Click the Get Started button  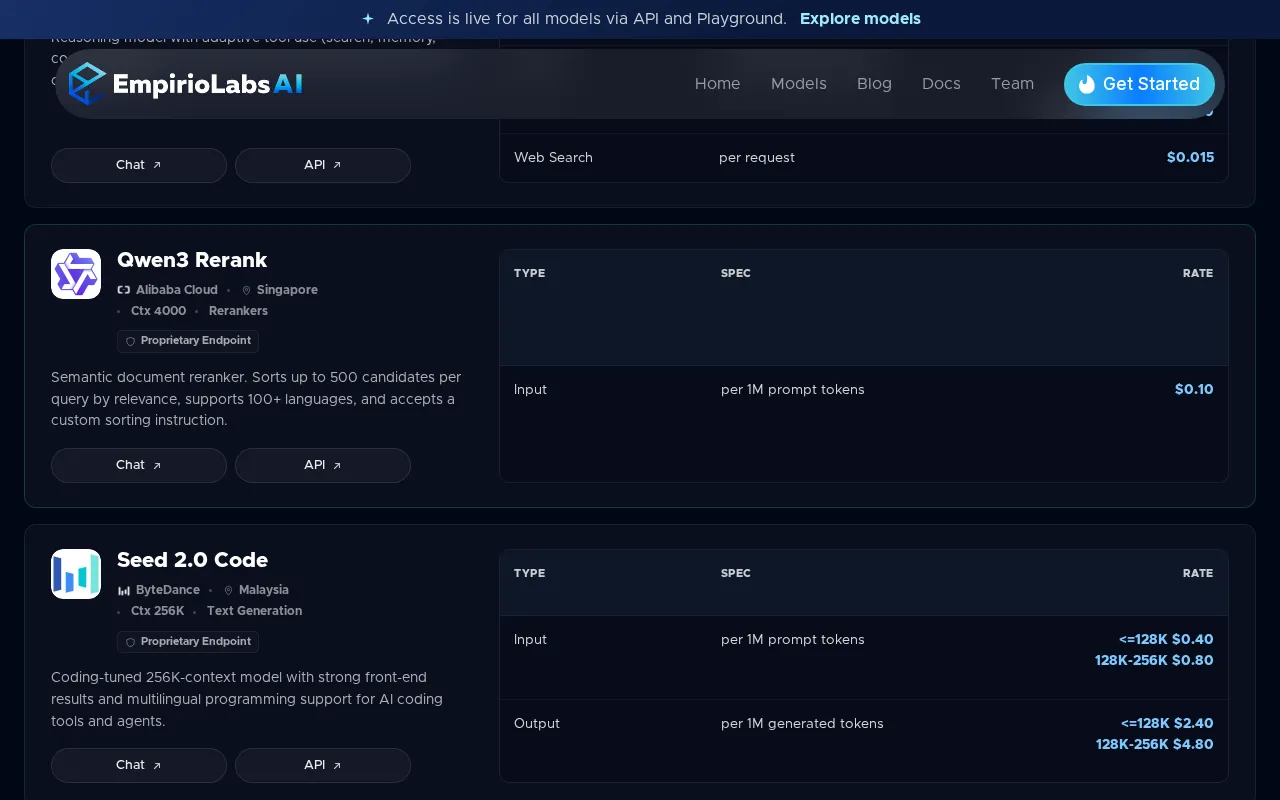[x=1139, y=84]
